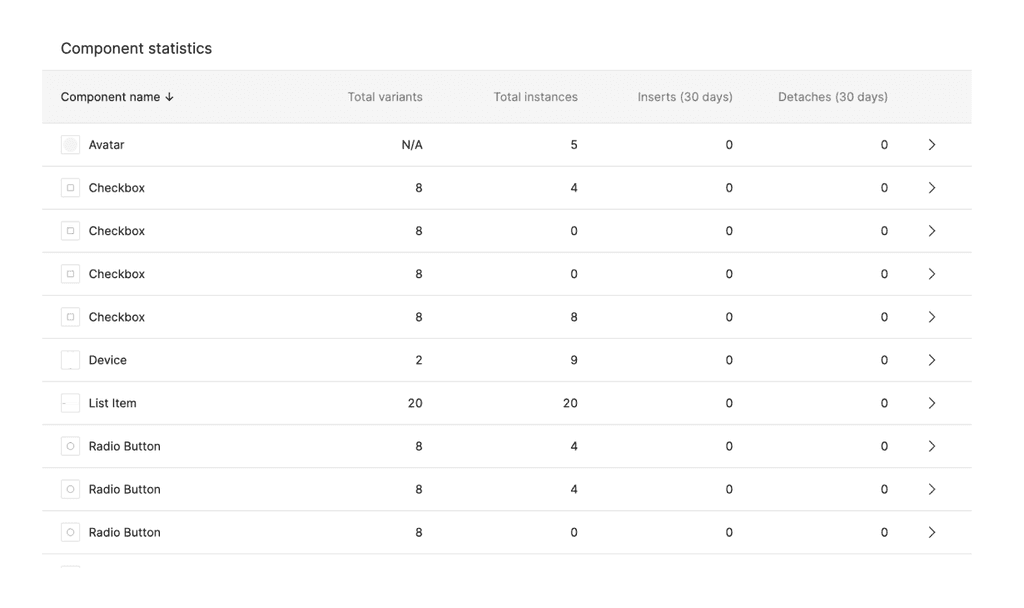The image size is (1024, 608).
Task: Open the Device row chevron arrow
Action: pos(931,360)
